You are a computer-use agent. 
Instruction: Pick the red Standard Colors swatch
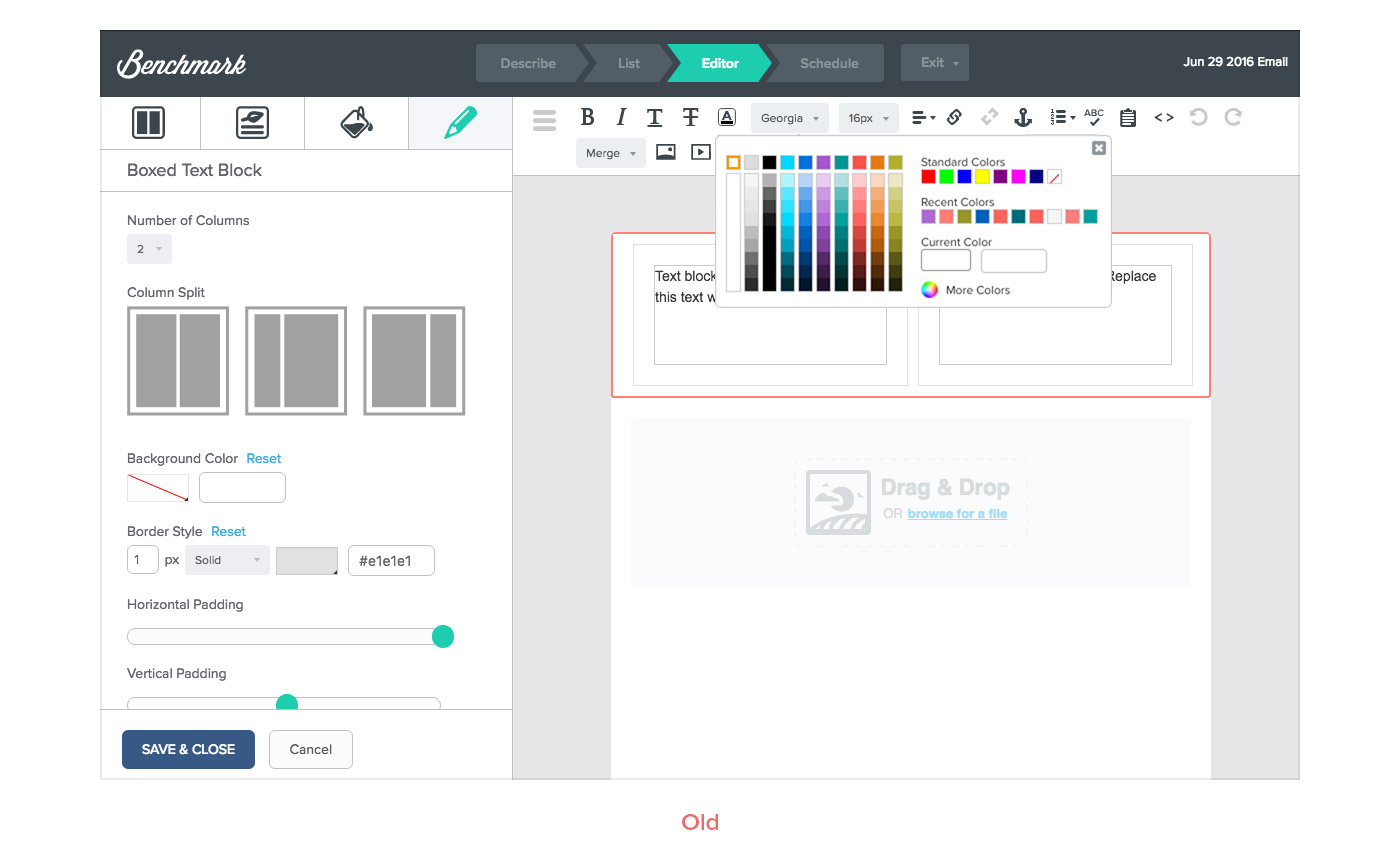(928, 177)
